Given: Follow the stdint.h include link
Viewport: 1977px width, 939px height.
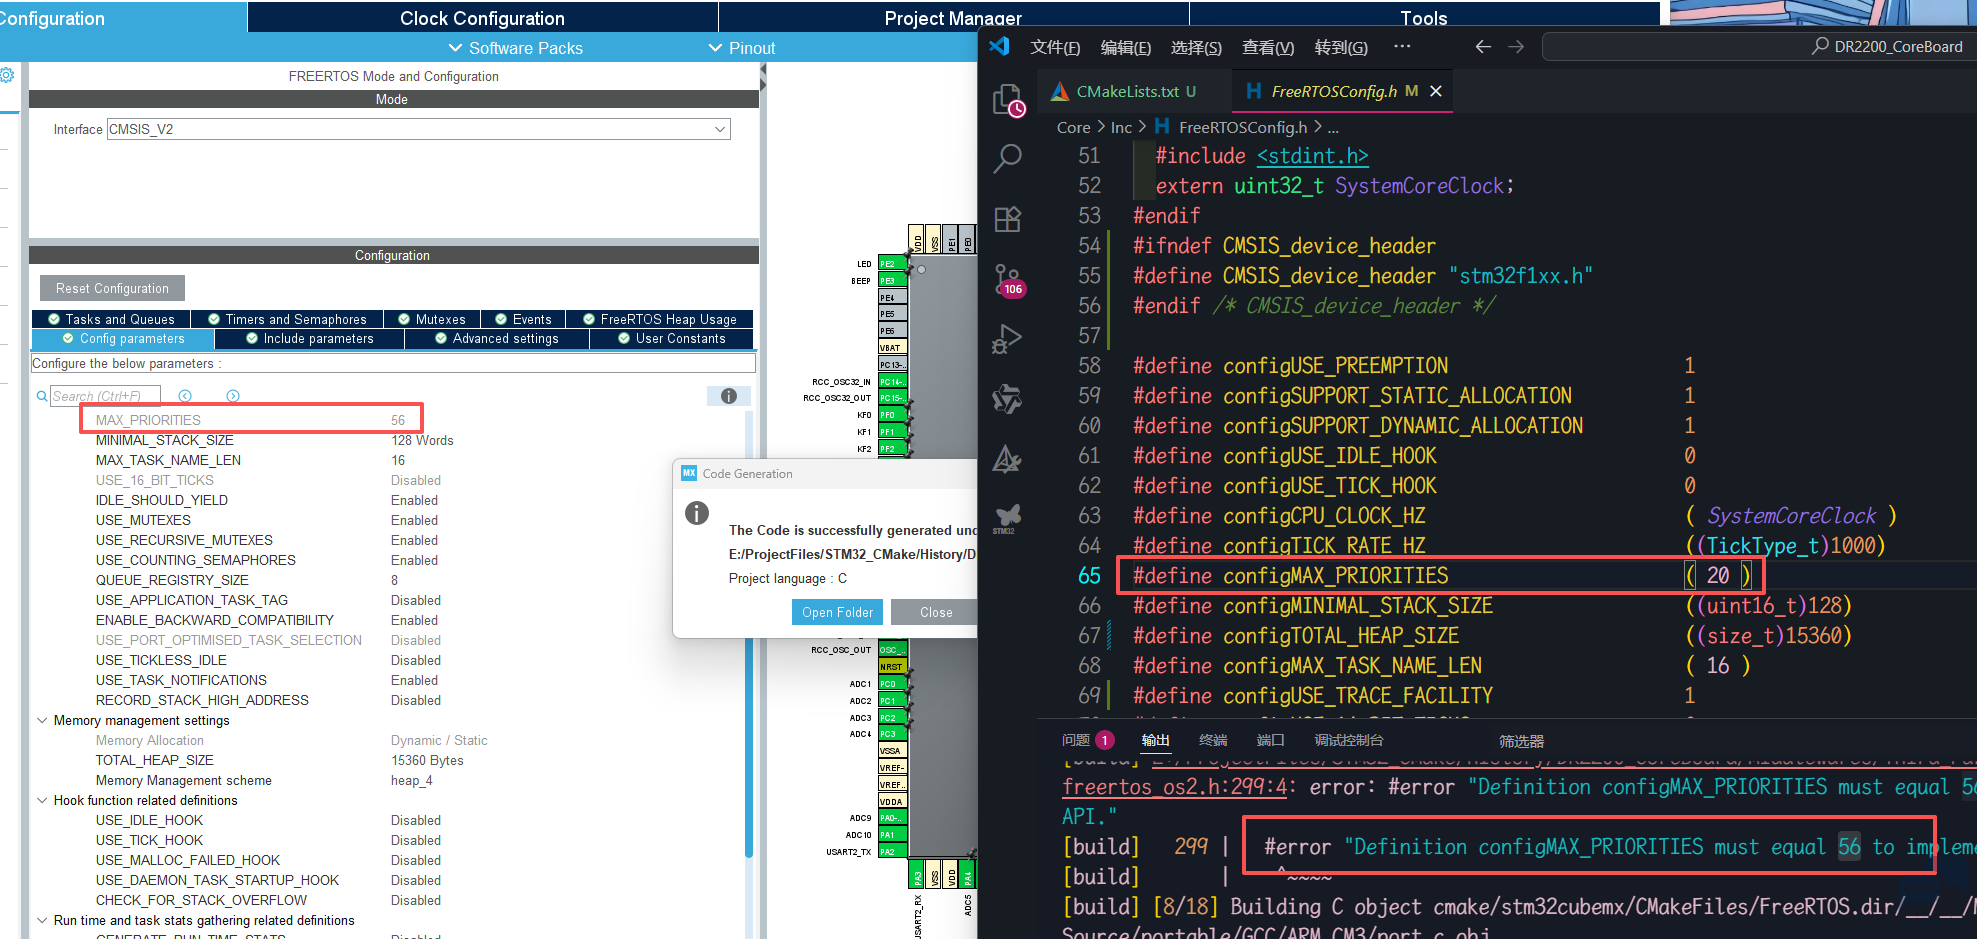Looking at the screenshot, I should tap(1312, 156).
